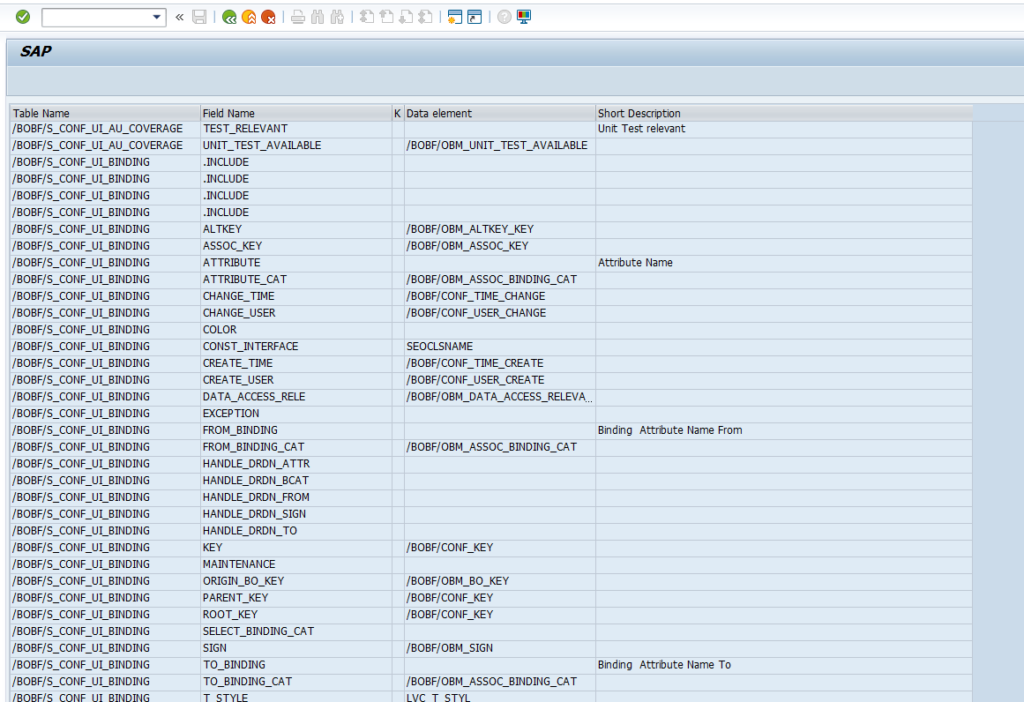Select the Table Name column header
Image resolution: width=1024 pixels, height=702 pixels.
(105, 113)
